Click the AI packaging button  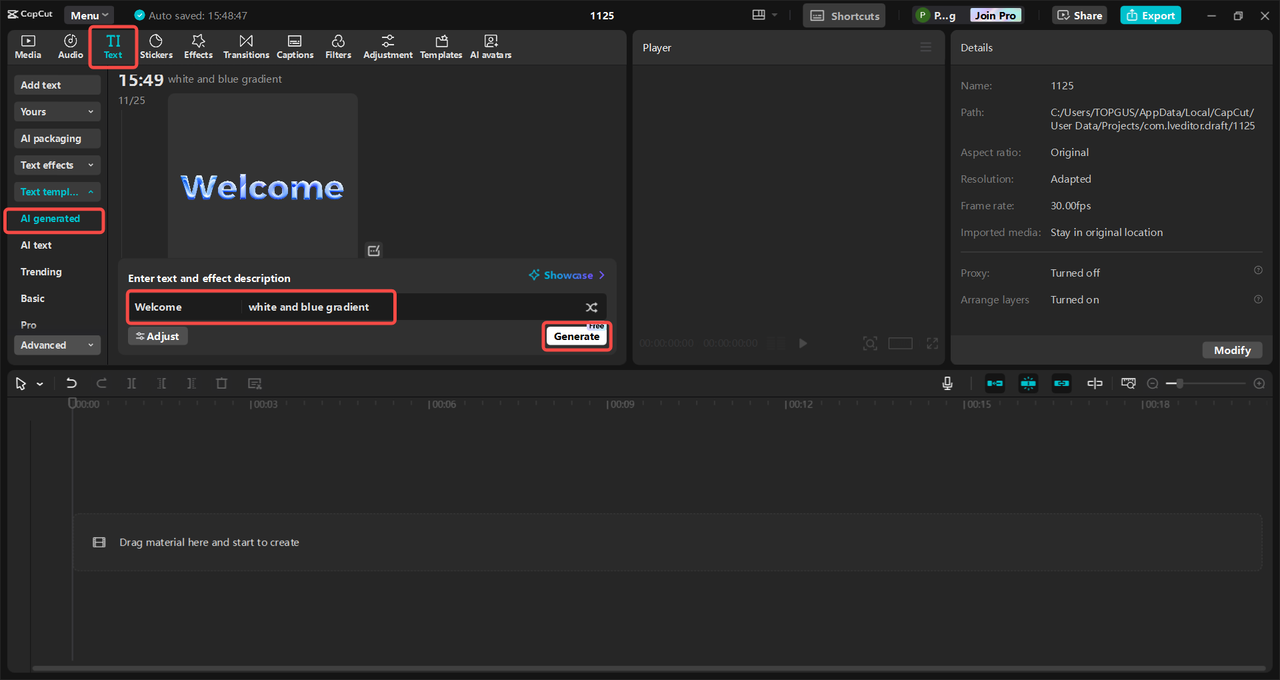(x=58, y=138)
